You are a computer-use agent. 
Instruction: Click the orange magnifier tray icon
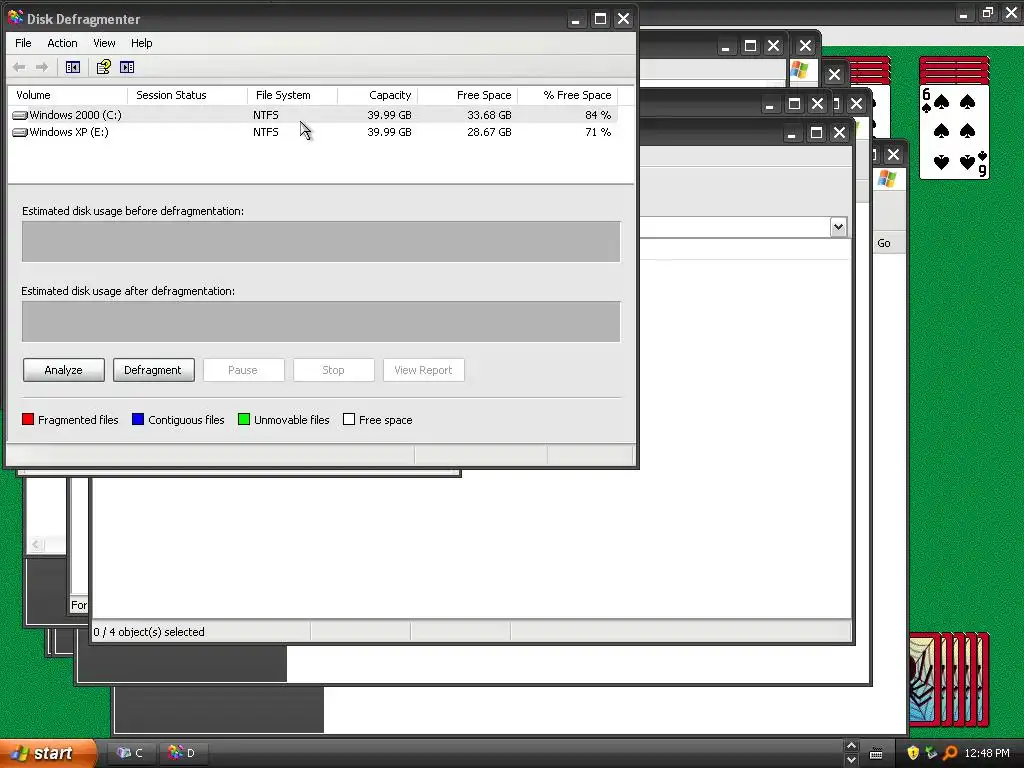(x=950, y=753)
